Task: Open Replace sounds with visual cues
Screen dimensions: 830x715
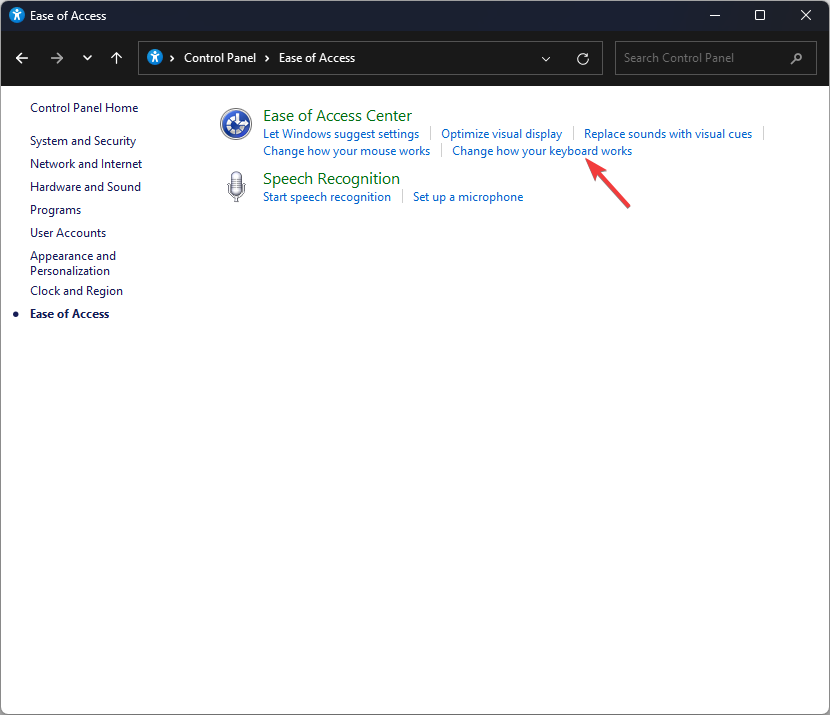Action: point(667,134)
